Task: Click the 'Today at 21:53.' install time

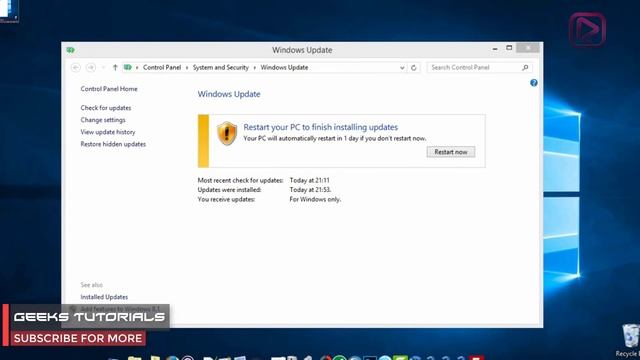Action: pyautogui.click(x=310, y=190)
